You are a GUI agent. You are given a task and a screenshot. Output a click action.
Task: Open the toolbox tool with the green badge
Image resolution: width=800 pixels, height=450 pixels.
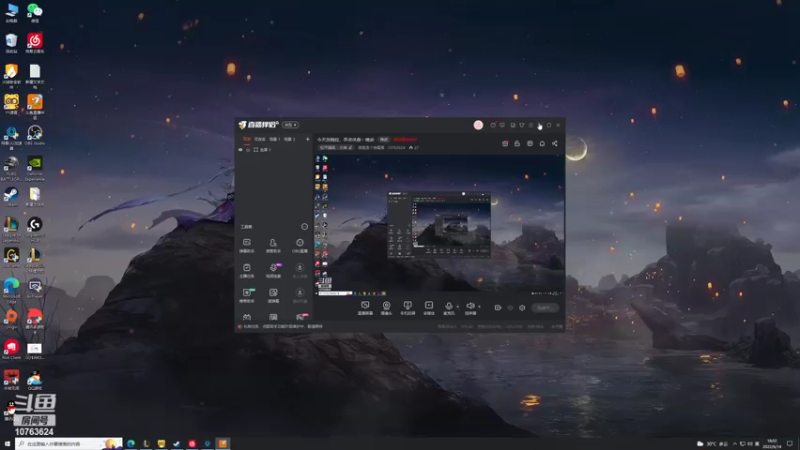pos(247,295)
